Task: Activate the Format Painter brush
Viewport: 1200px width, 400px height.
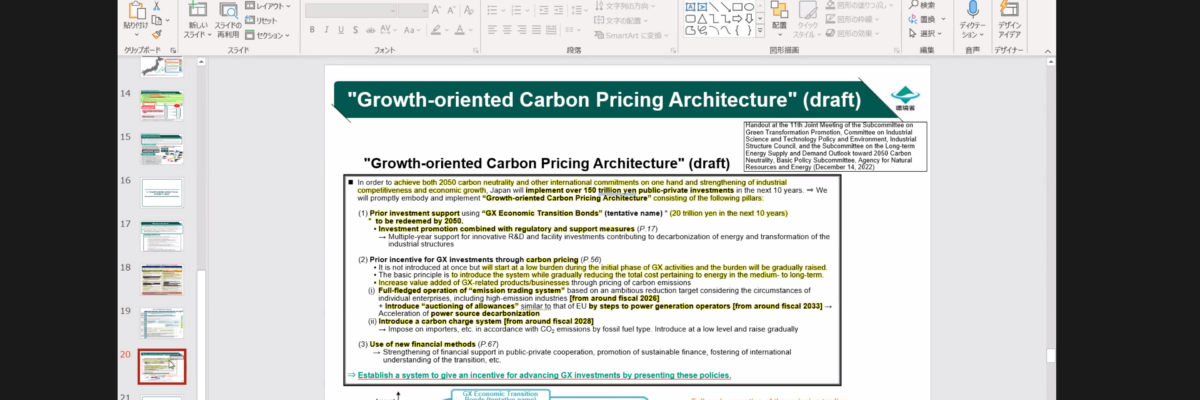Action: (156, 34)
